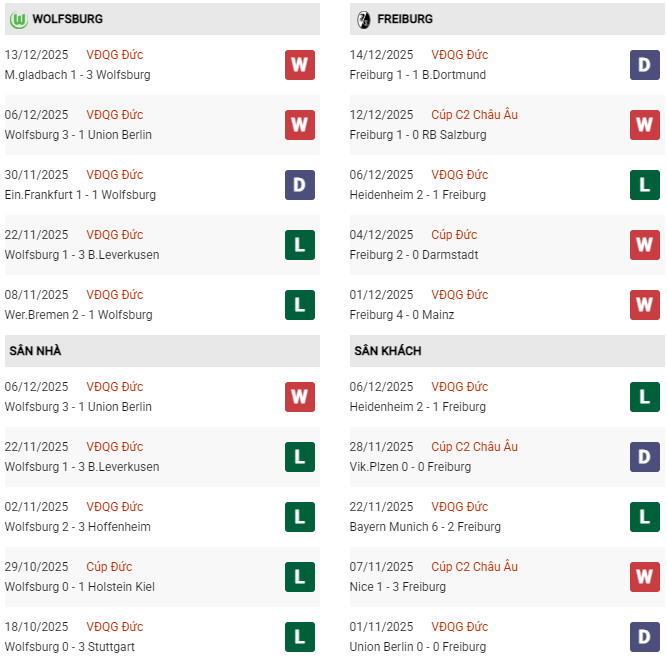667x662 pixels.
Task: Click the Wolfsburg club logo icon
Action: [x=17, y=19]
